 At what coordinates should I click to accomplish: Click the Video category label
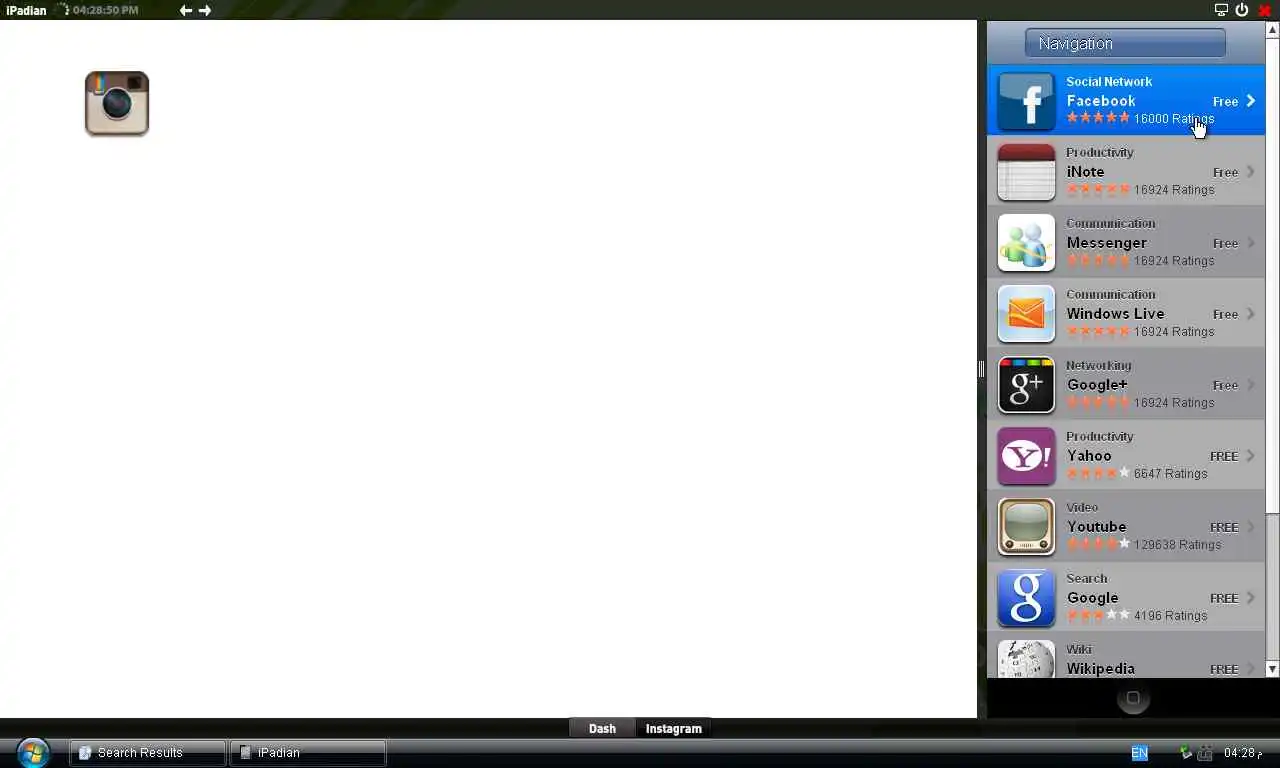pyautogui.click(x=1082, y=507)
